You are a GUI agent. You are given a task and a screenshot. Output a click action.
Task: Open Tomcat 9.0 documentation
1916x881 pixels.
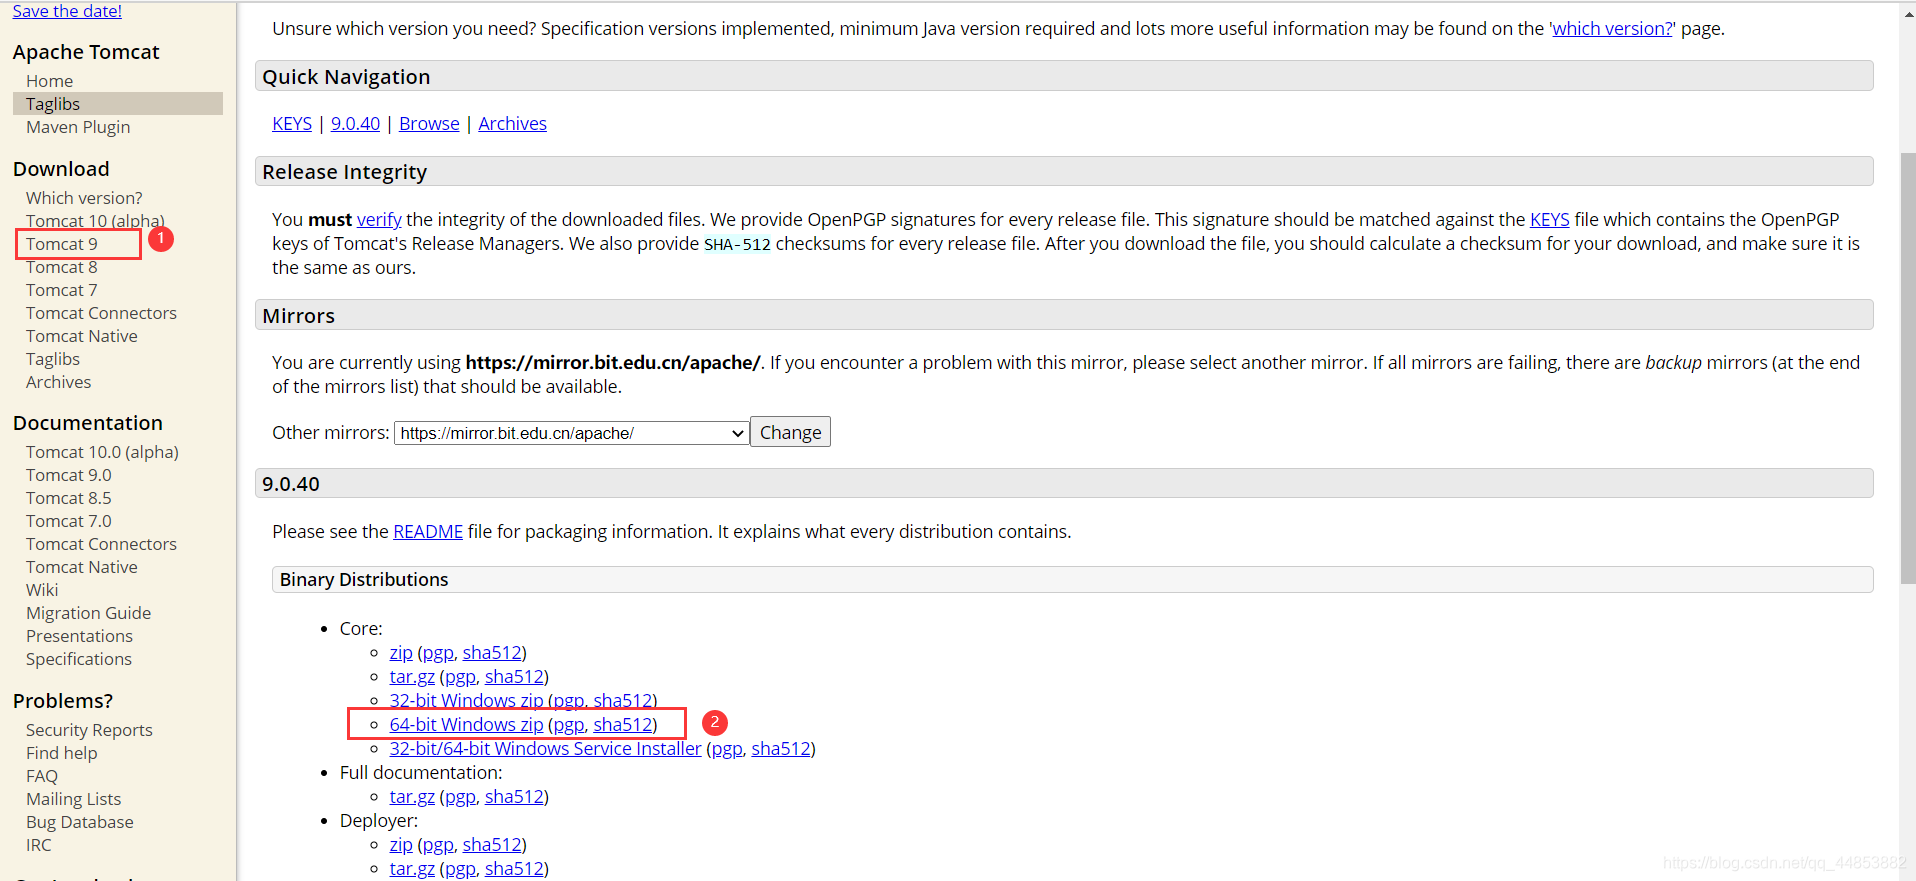click(69, 475)
